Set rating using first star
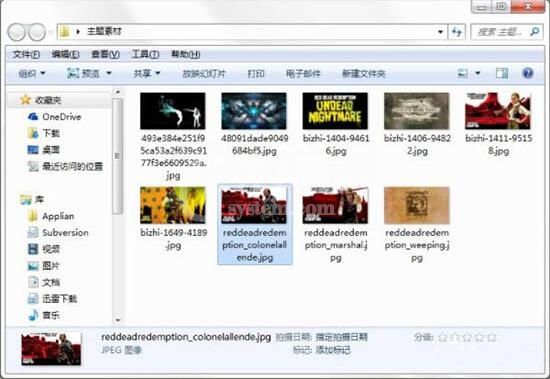550x379 pixels. tap(443, 337)
